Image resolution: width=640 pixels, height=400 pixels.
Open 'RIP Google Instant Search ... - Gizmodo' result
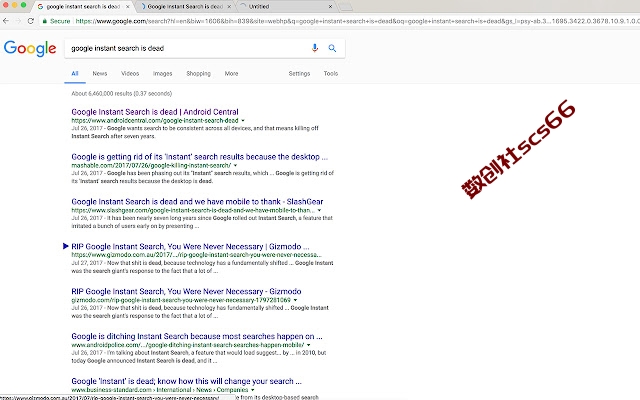[186, 291]
